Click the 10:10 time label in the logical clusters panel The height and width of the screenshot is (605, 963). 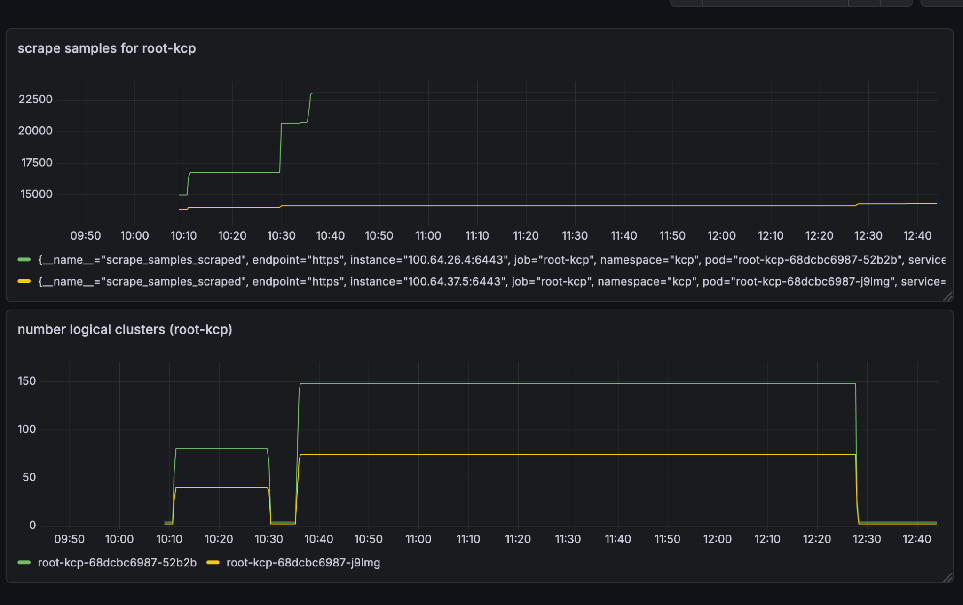(169, 539)
